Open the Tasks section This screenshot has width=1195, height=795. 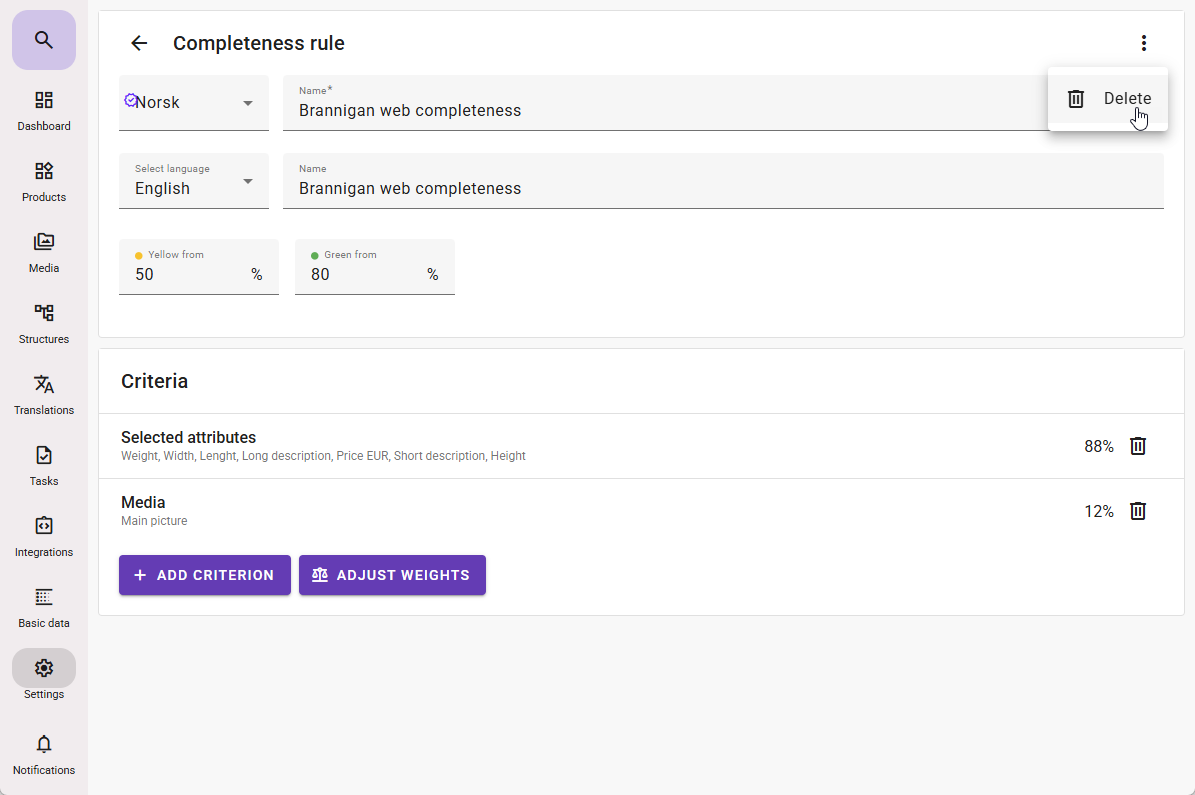tap(44, 465)
